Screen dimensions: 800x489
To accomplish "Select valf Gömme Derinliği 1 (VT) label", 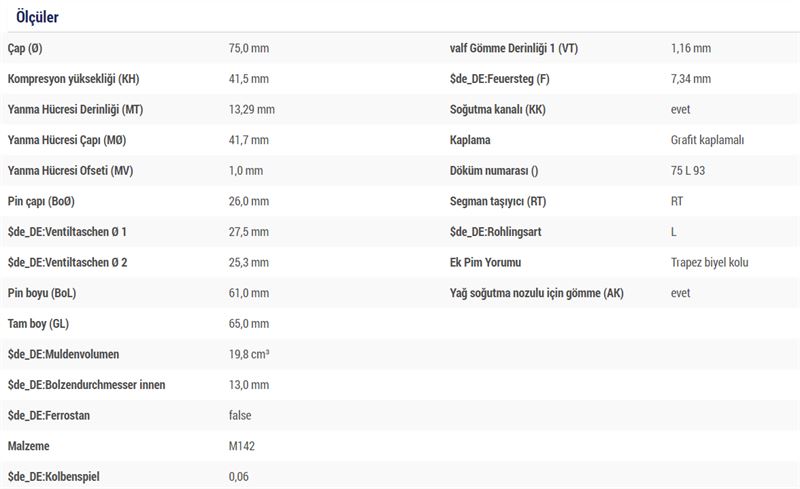I will tap(514, 48).
